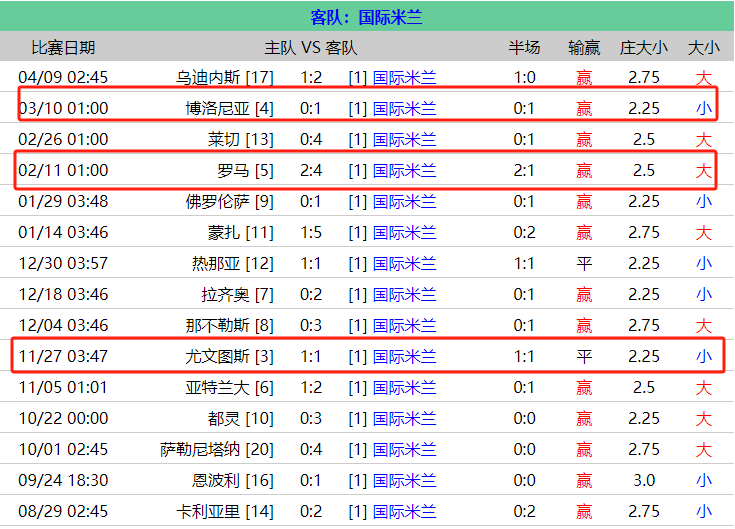Viewport: 735px width, 529px height.
Task: Click the 国际米兰 link next to 罗马 match
Action: pyautogui.click(x=404, y=170)
